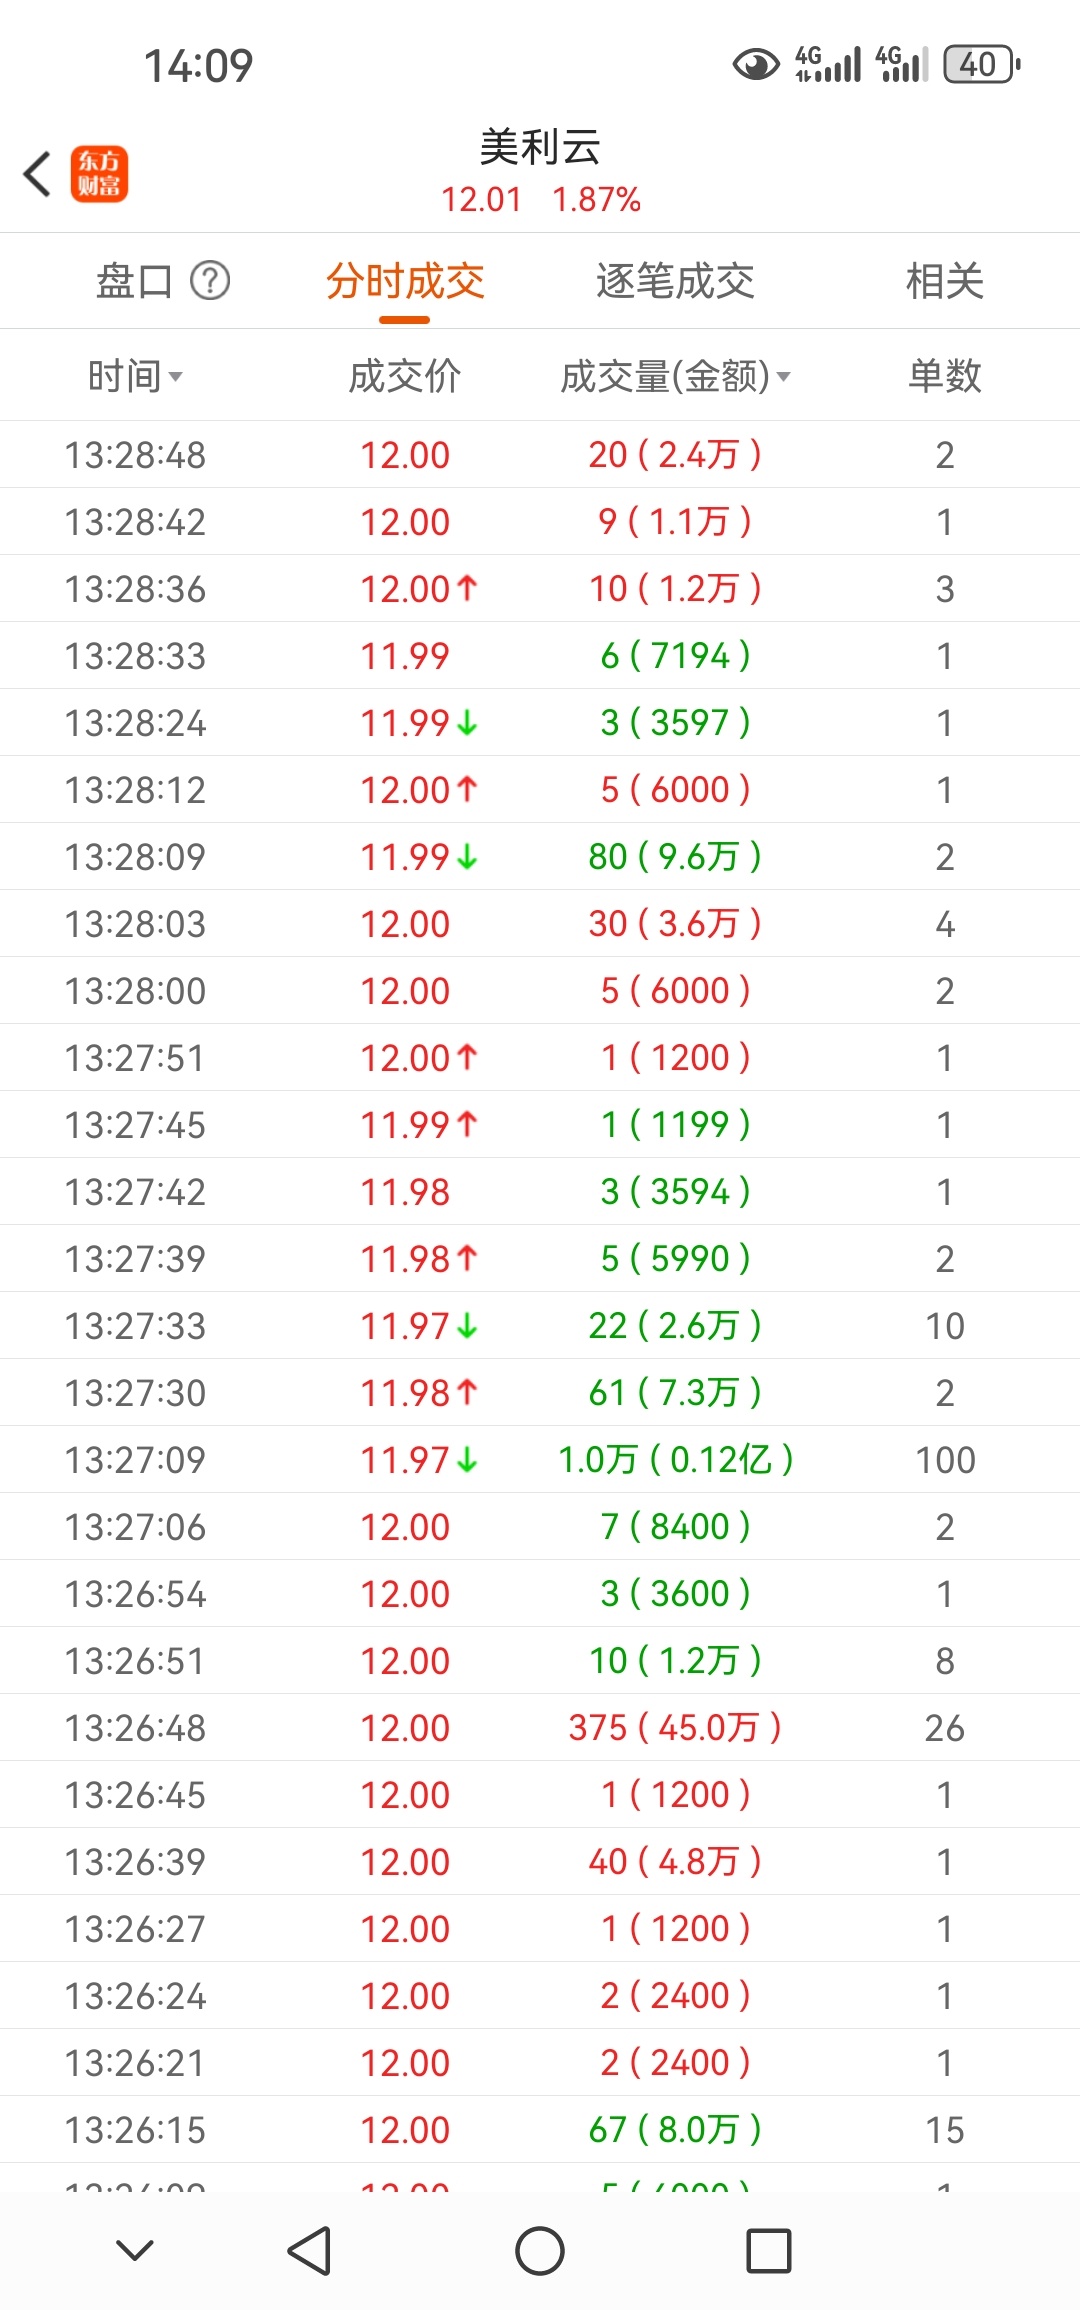Expand 成交量(金额) column dropdown

click(675, 377)
